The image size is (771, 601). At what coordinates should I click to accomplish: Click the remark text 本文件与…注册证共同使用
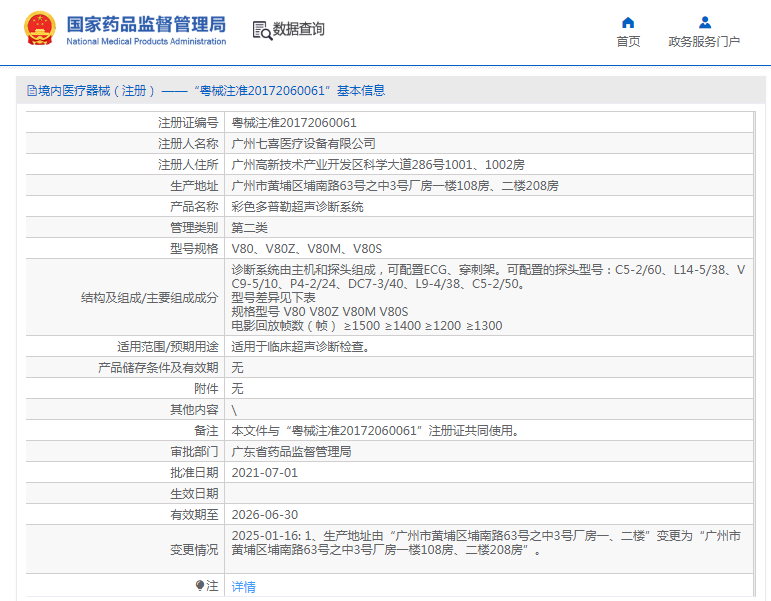376,431
